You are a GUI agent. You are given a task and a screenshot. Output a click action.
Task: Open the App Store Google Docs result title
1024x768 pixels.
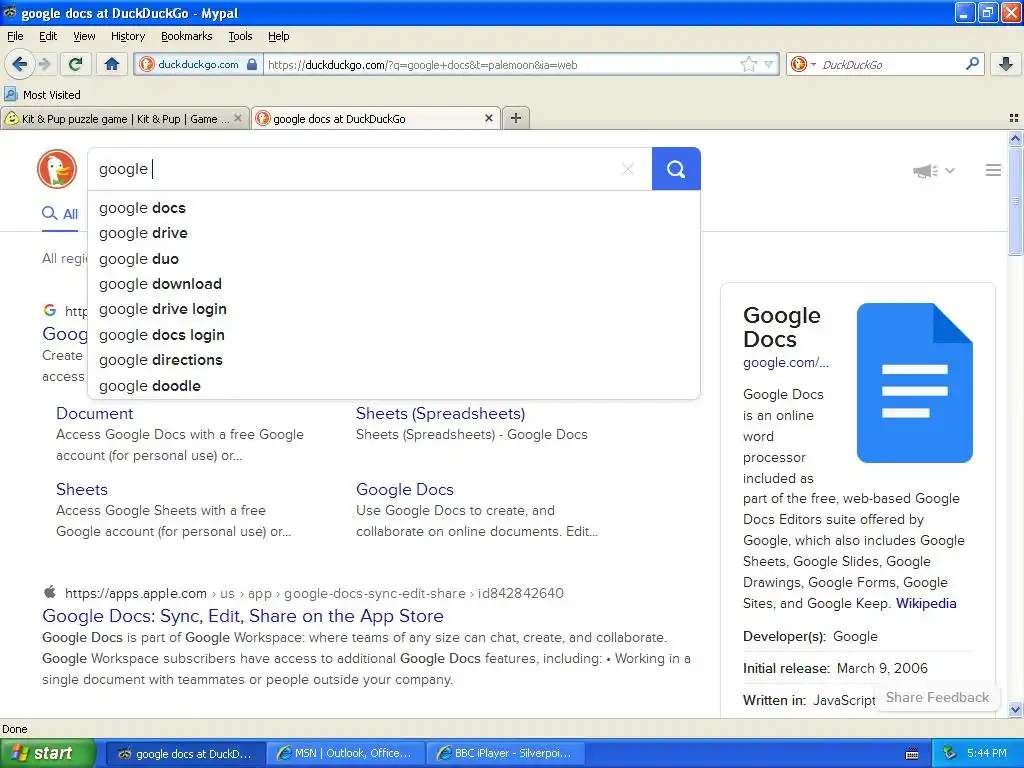tap(243, 616)
